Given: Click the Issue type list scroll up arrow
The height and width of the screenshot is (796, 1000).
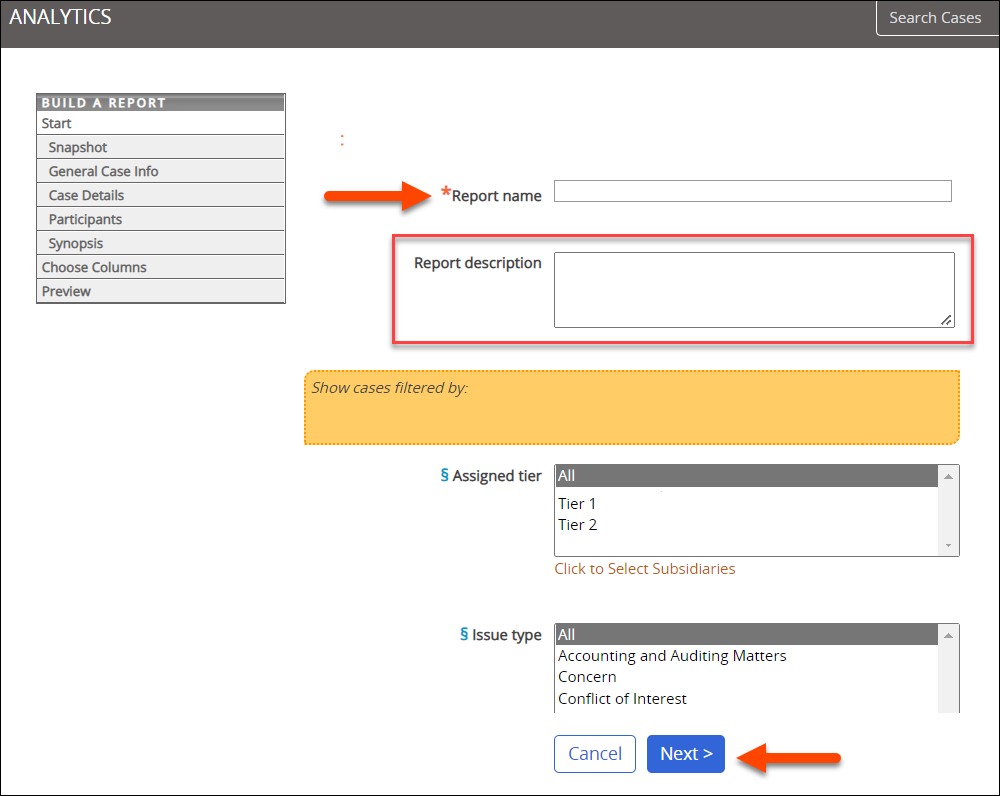Looking at the screenshot, I should click(x=948, y=635).
